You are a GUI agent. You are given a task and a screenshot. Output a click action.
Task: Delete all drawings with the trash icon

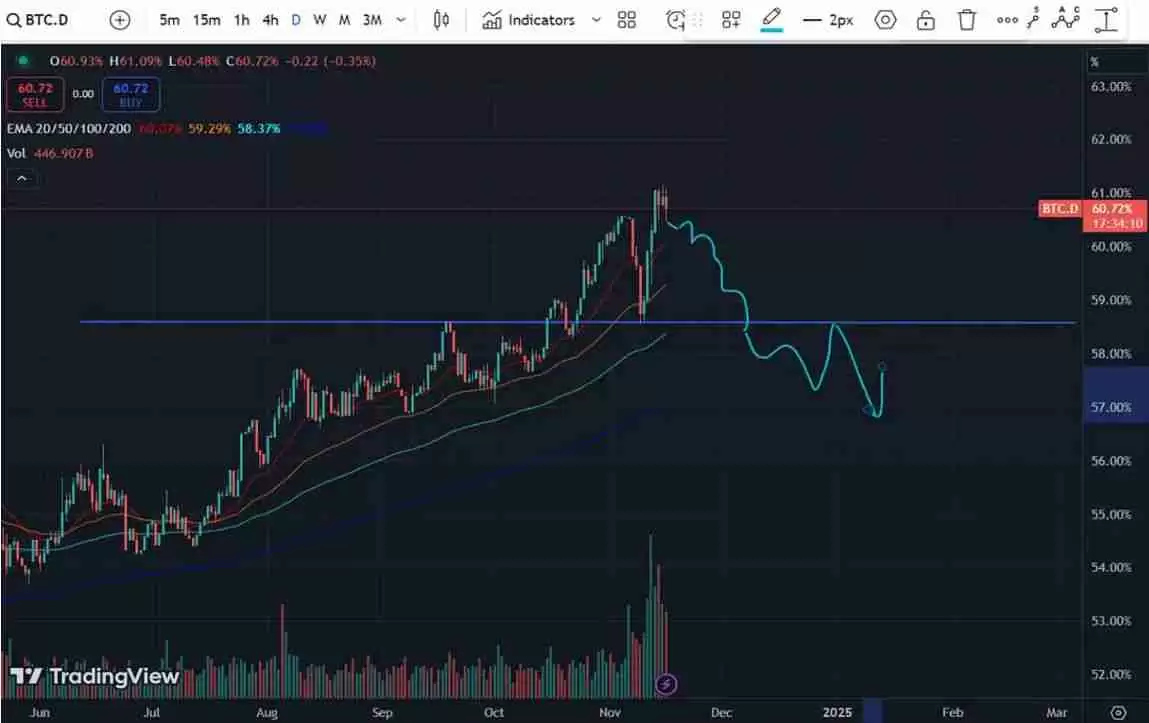coord(966,19)
